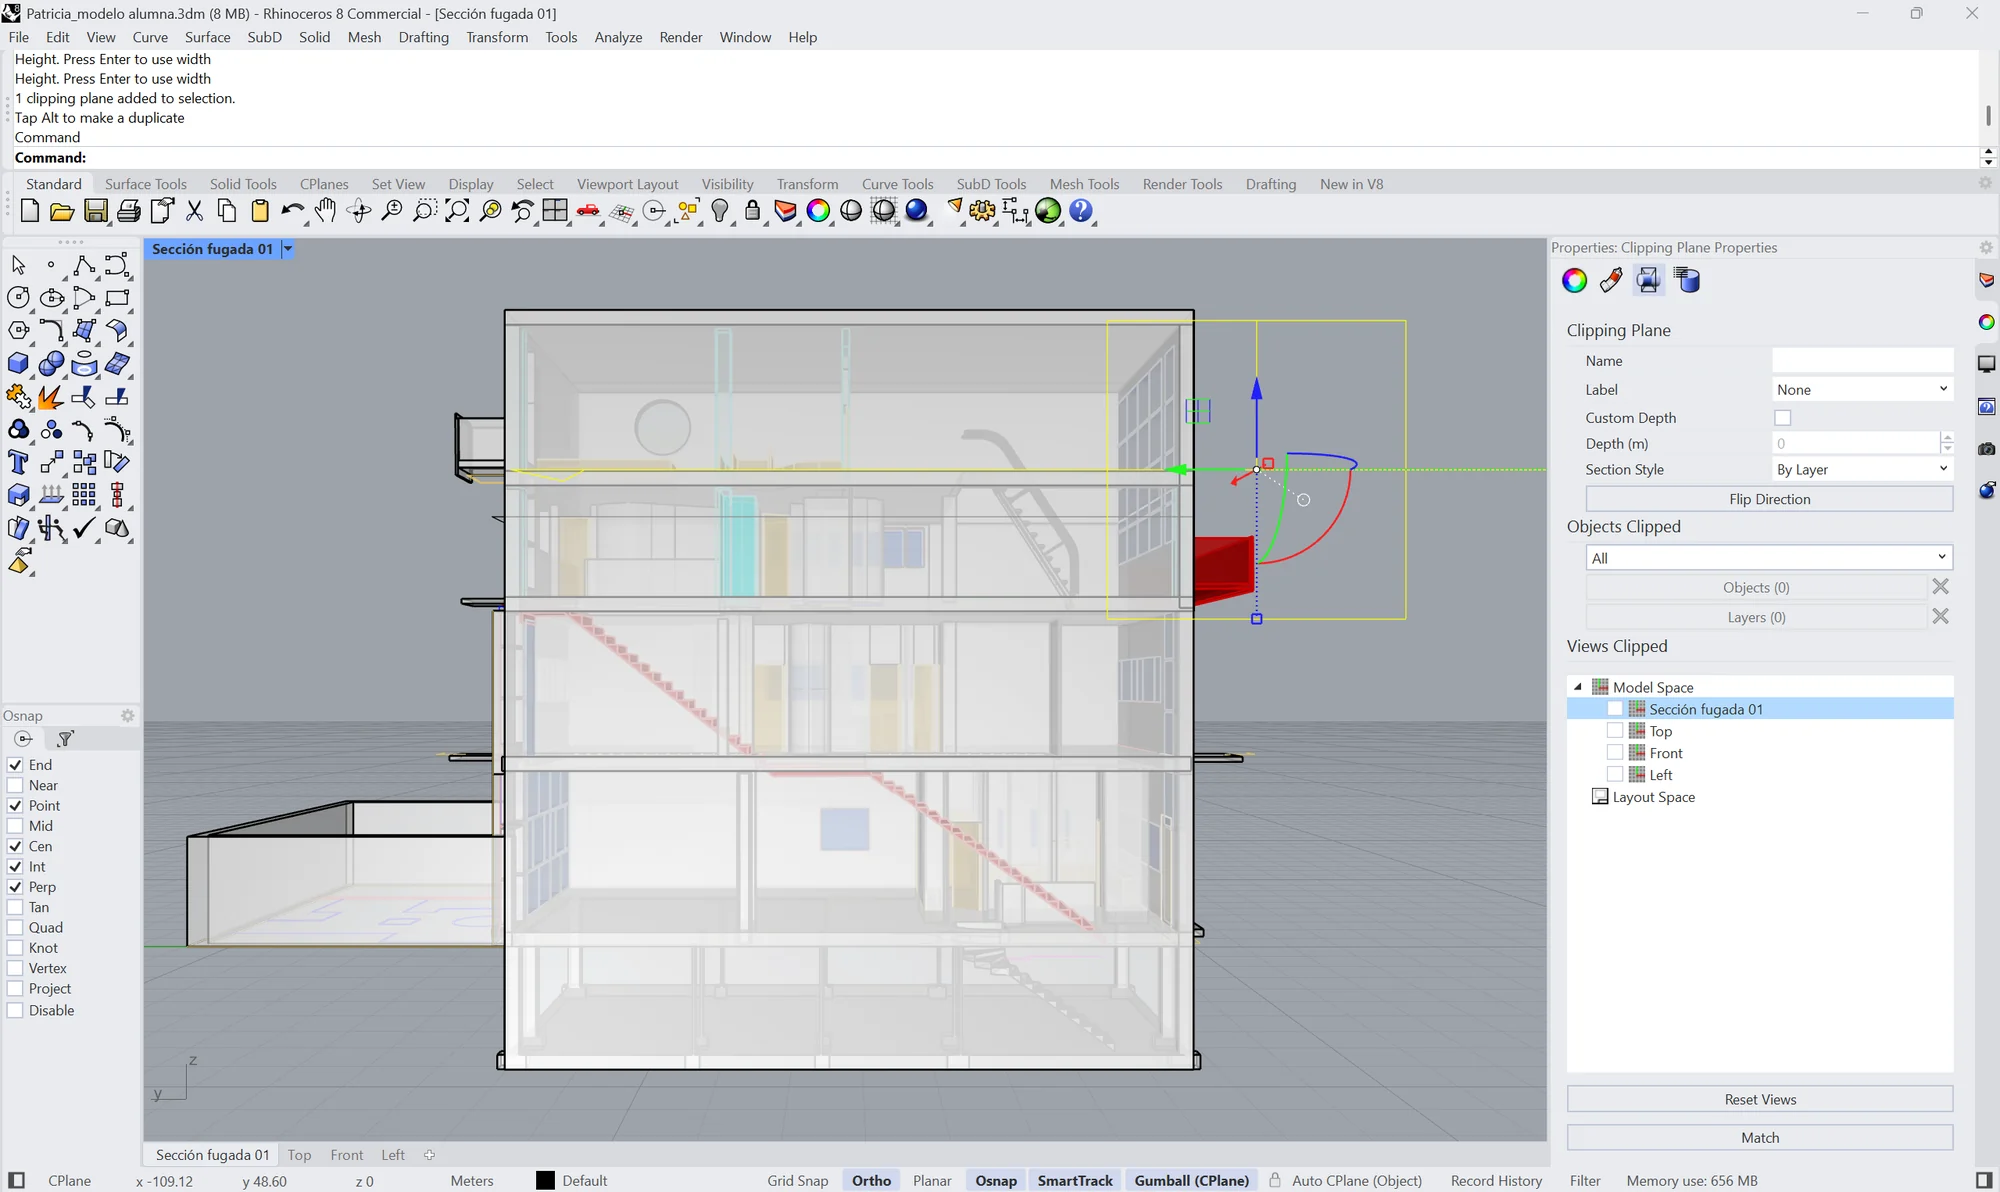
Task: Click the Zoom Extents icon
Action: click(457, 211)
